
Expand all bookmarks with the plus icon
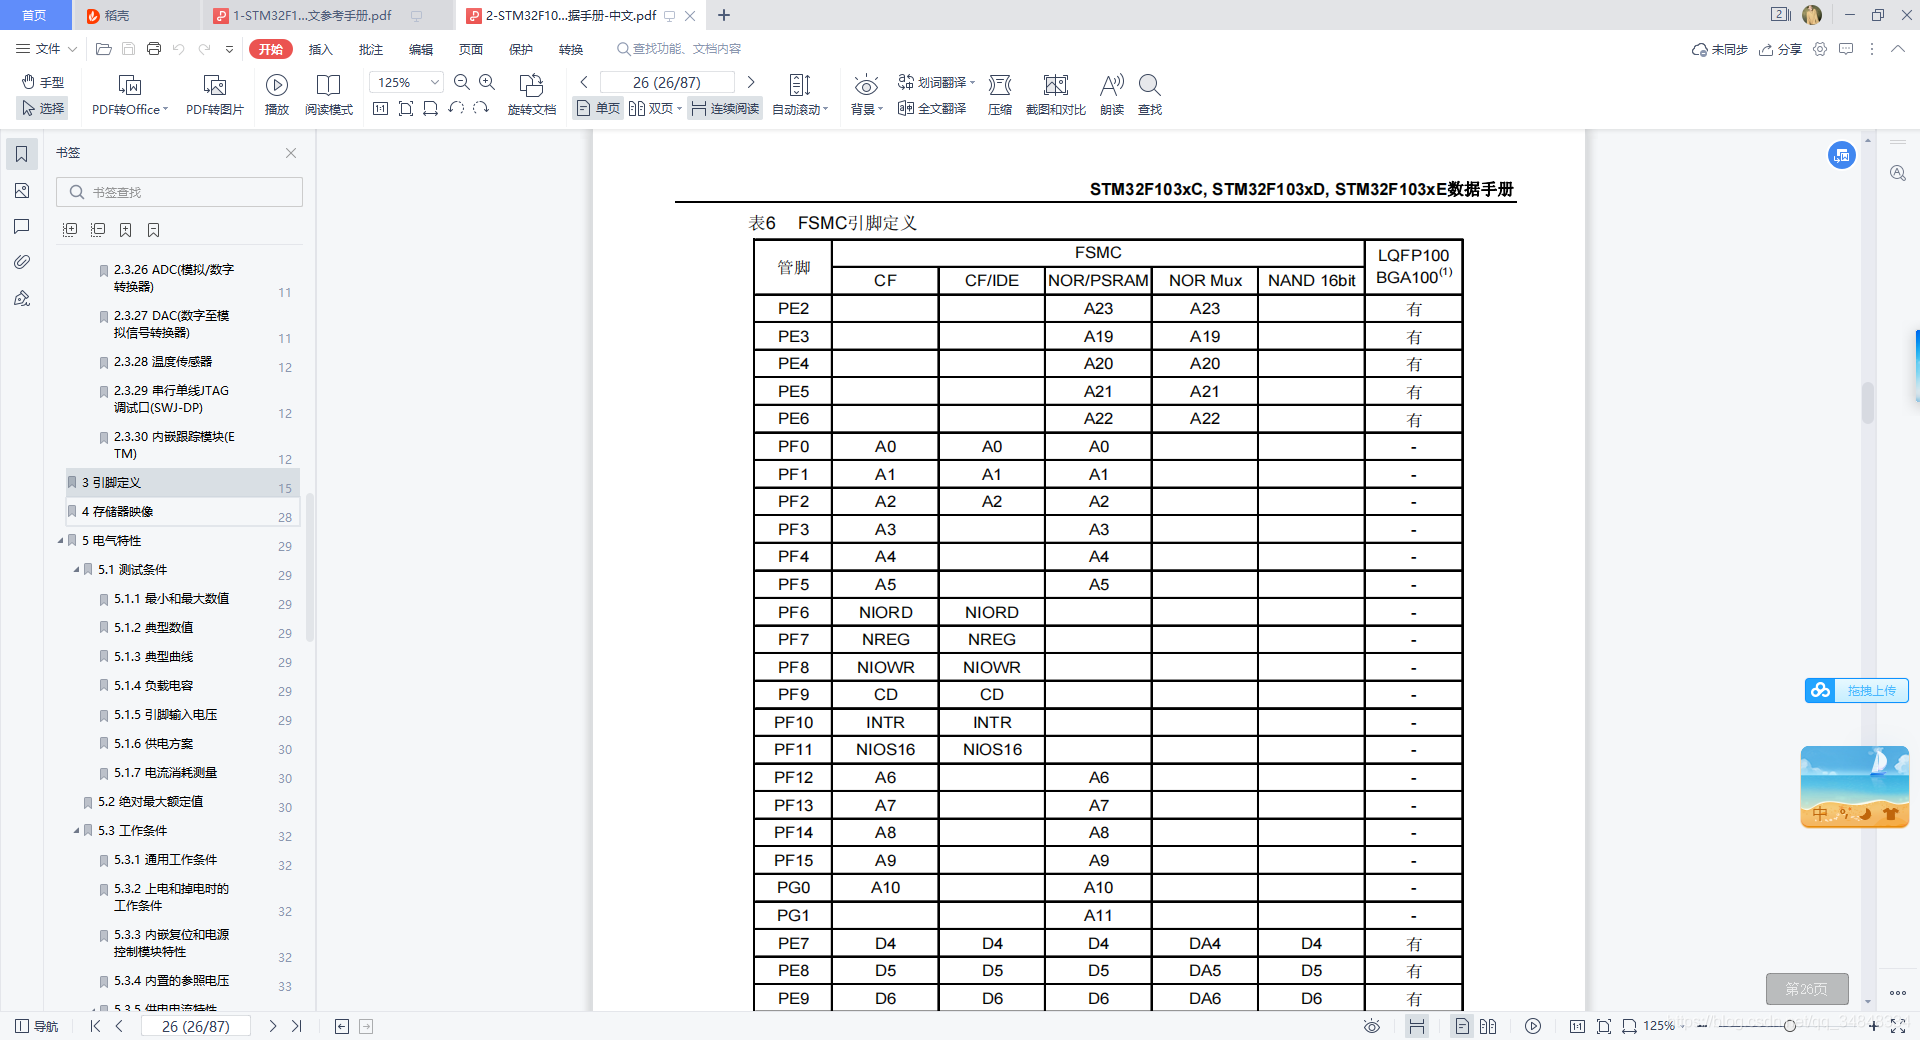(x=70, y=230)
